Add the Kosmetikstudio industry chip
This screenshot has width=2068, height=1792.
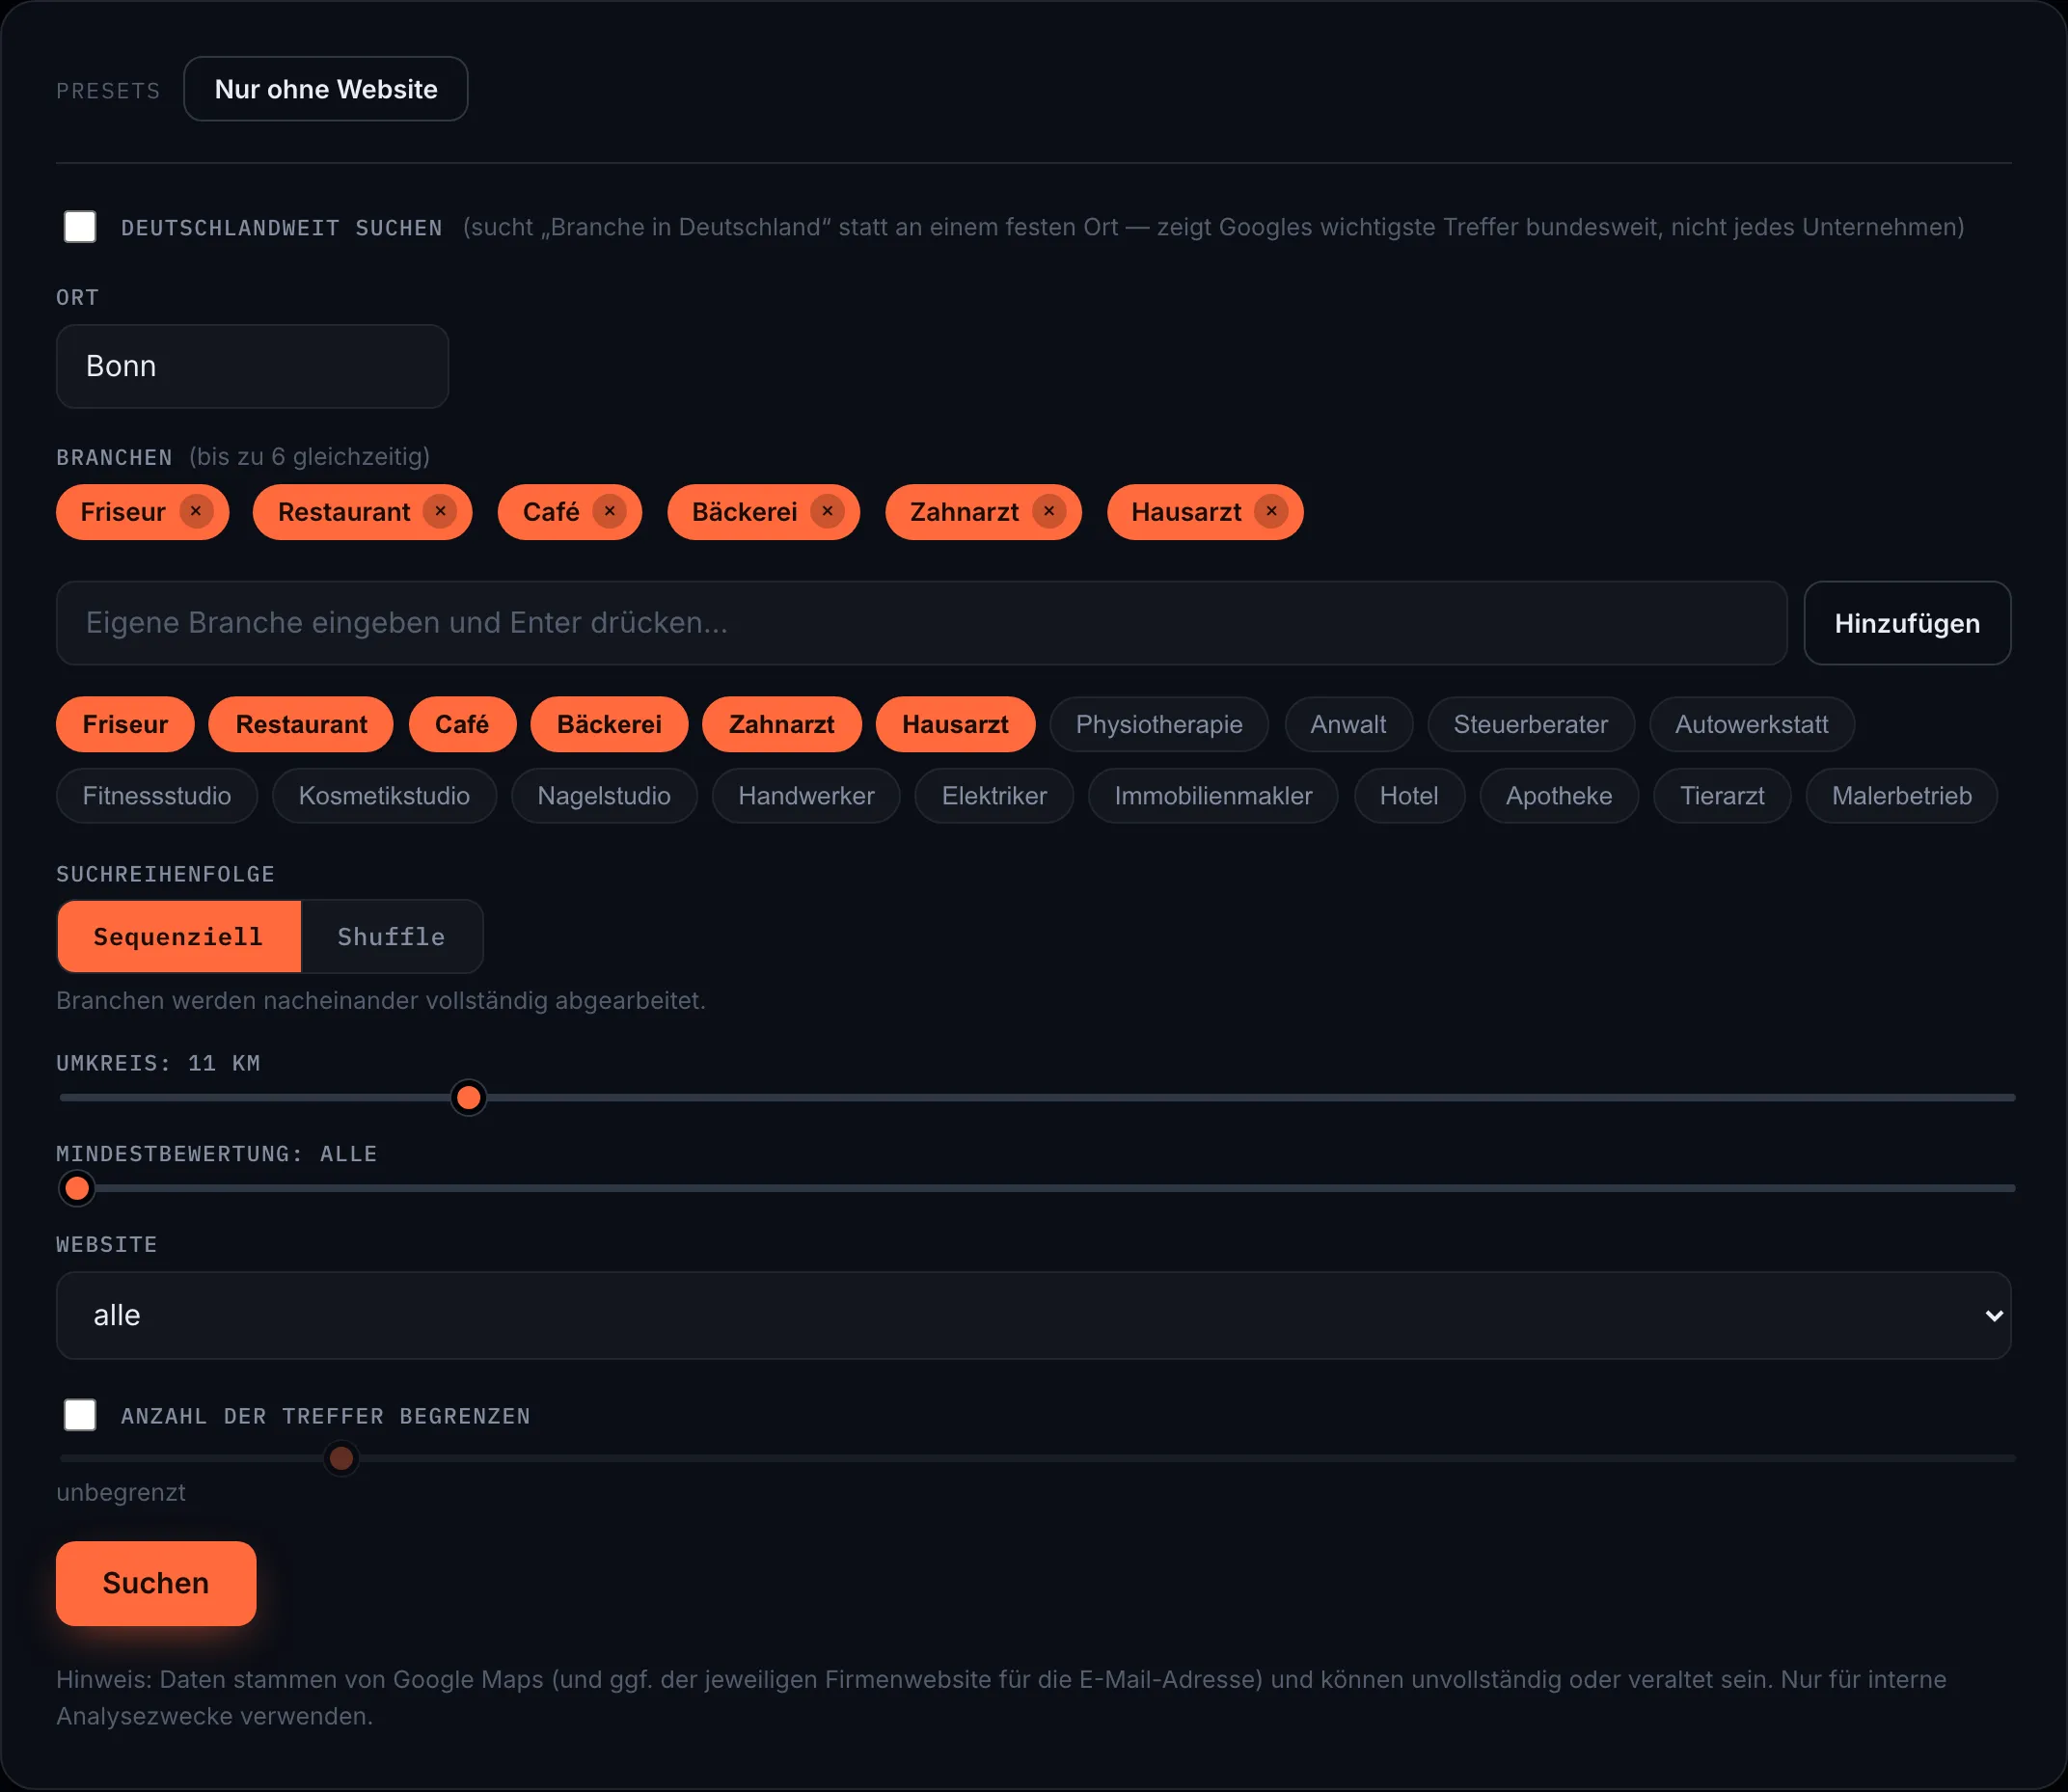384,796
